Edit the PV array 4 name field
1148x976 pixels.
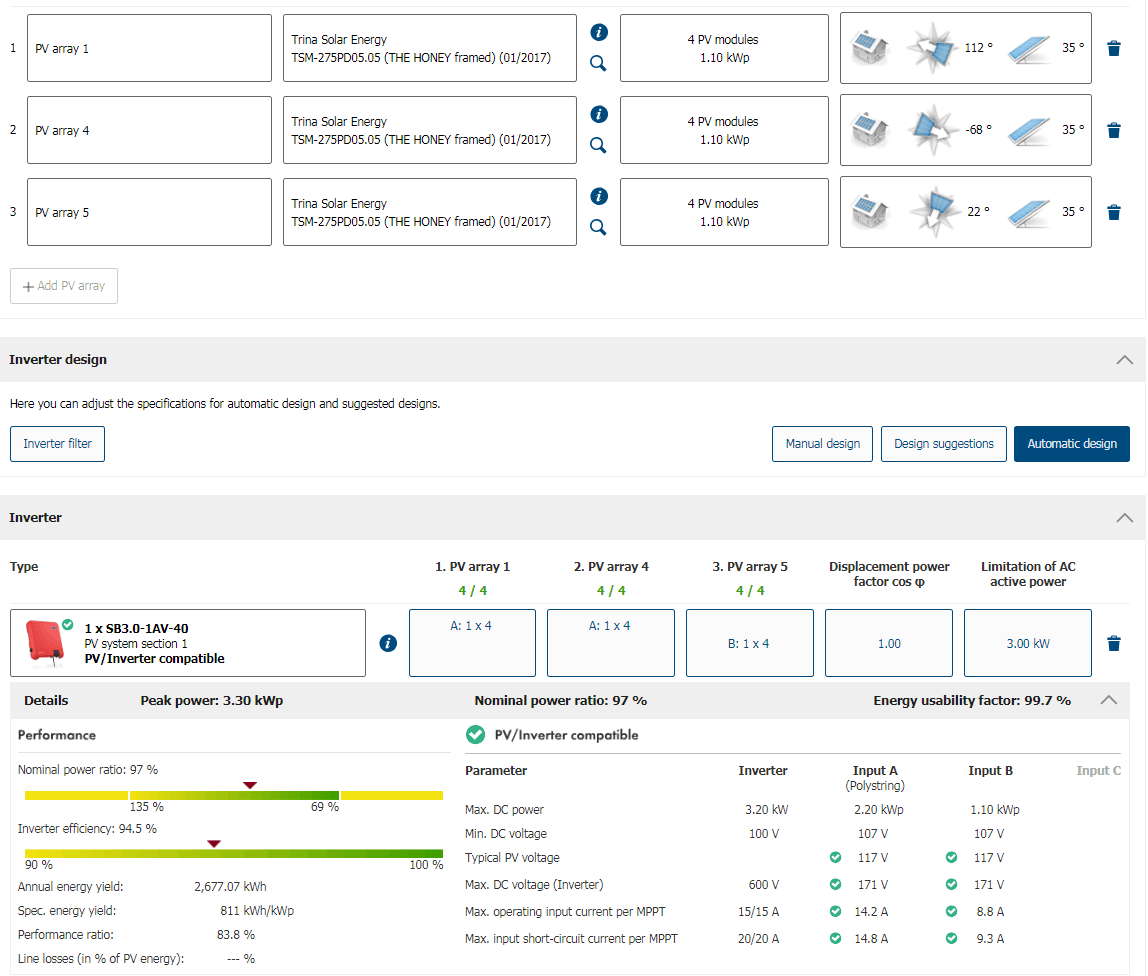click(x=149, y=130)
